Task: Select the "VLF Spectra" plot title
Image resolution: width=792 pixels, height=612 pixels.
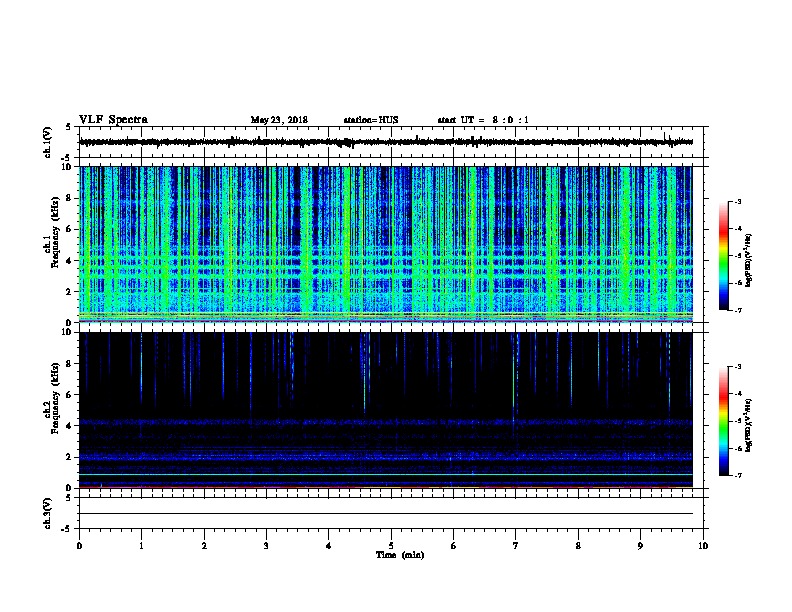Action: pos(113,120)
